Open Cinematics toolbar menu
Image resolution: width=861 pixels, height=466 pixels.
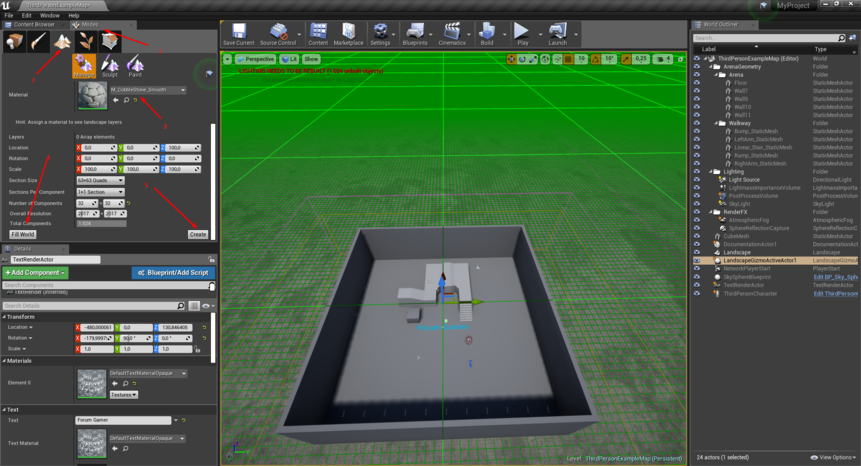pos(452,34)
